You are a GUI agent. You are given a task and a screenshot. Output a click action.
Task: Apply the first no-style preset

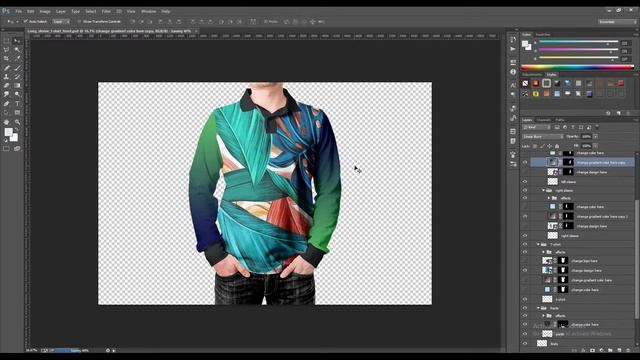click(x=525, y=83)
